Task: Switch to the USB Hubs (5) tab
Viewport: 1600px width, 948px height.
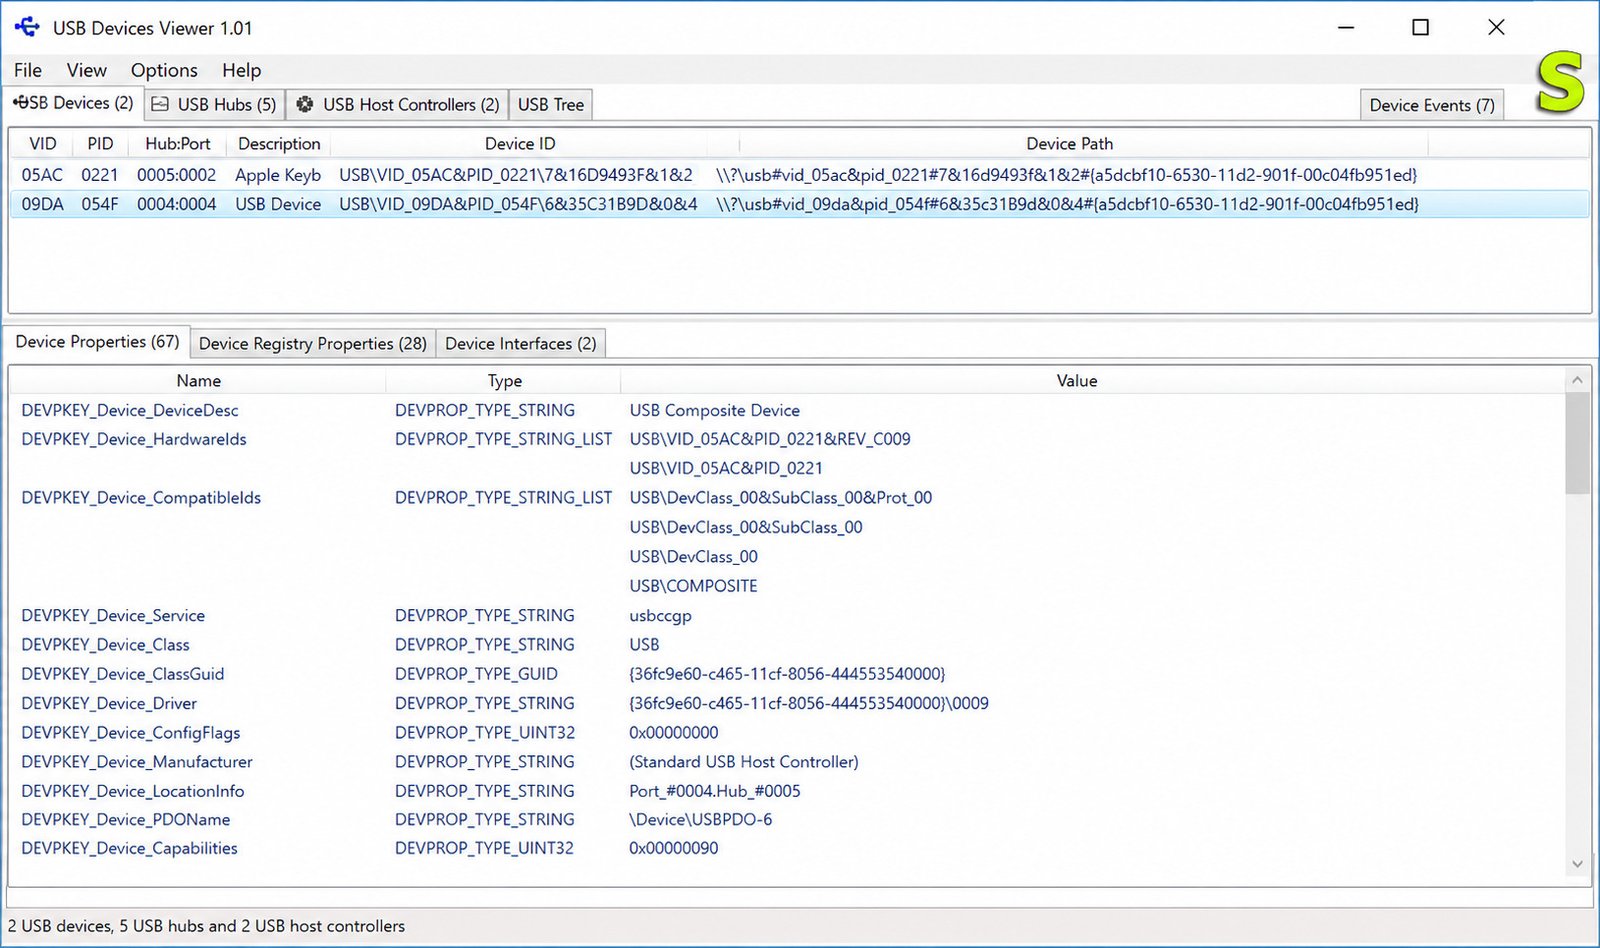Action: pos(215,104)
